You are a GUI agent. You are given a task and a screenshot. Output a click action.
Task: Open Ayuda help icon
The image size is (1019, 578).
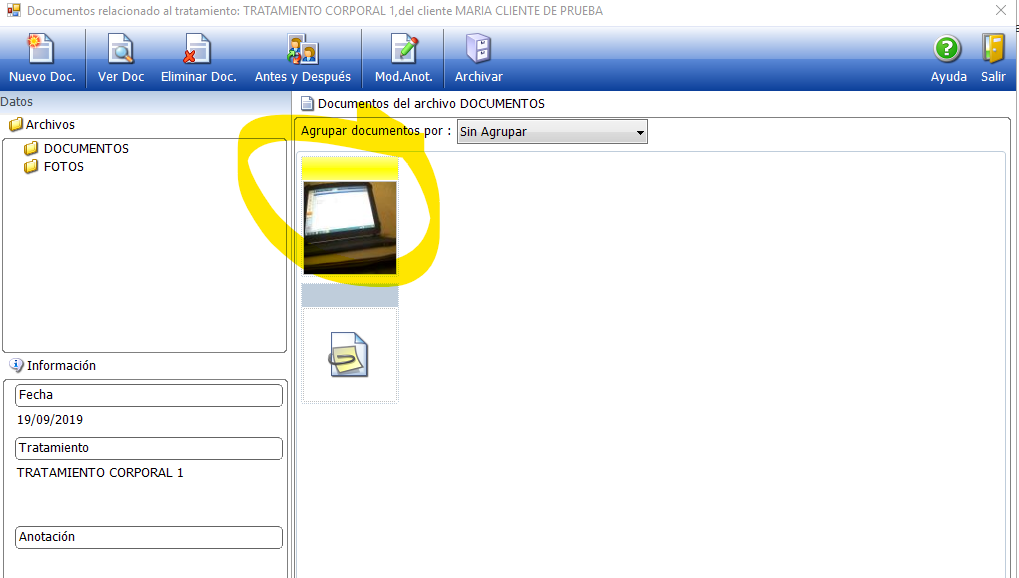coord(947,49)
